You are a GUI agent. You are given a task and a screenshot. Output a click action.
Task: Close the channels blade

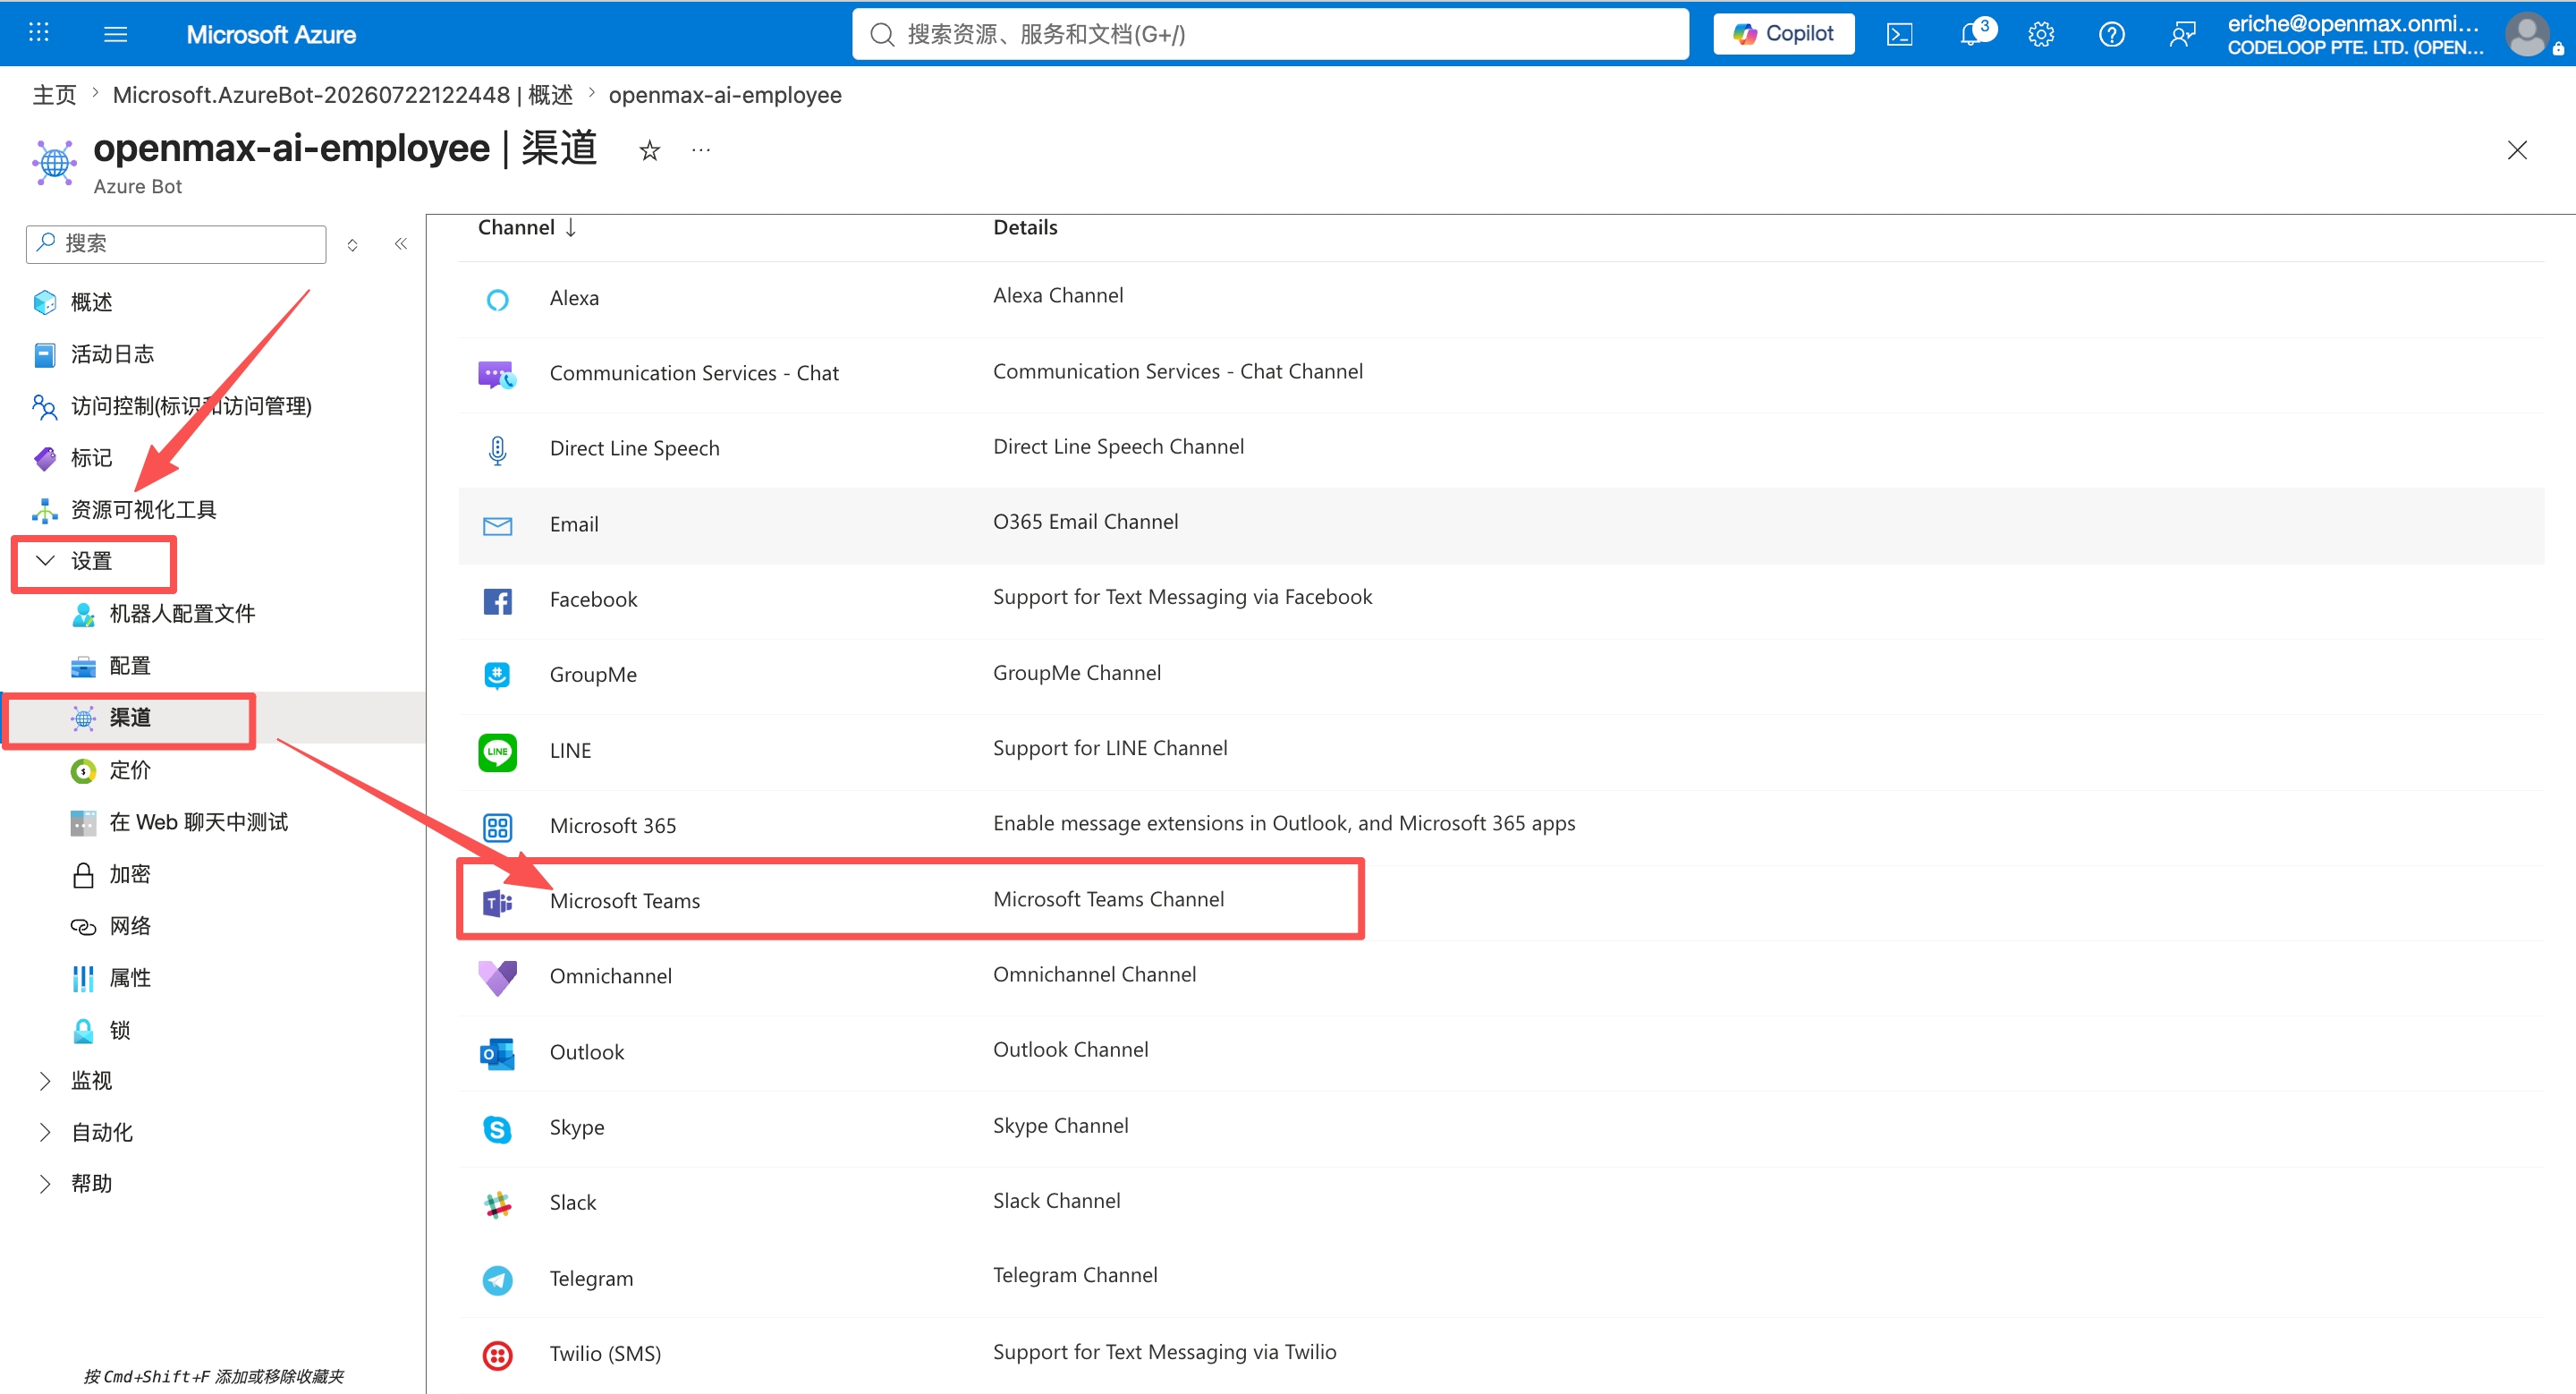2517,150
